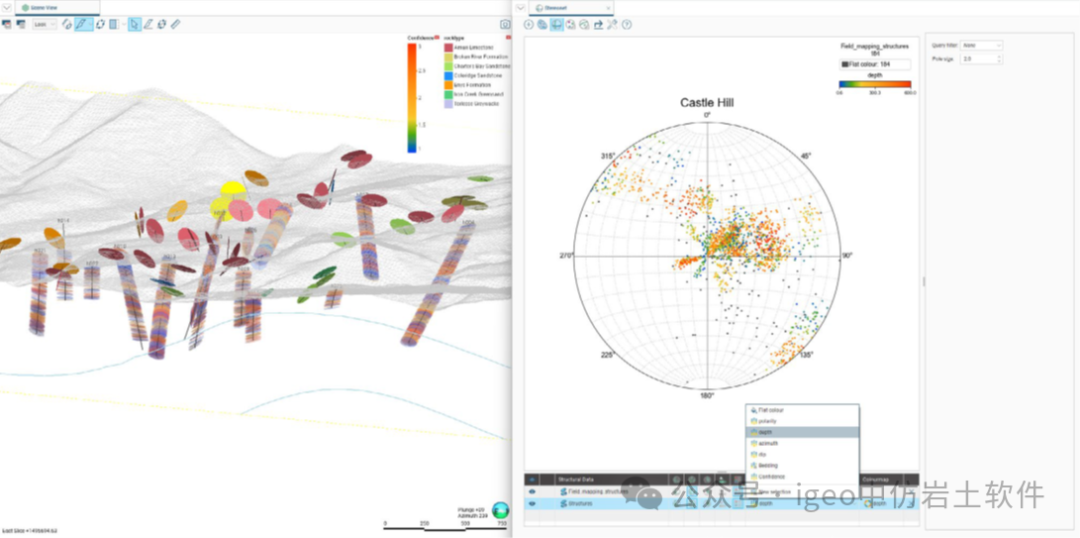Hide Field_mapping_structures with its eye icon
This screenshot has width=1080, height=538.
tap(532, 492)
